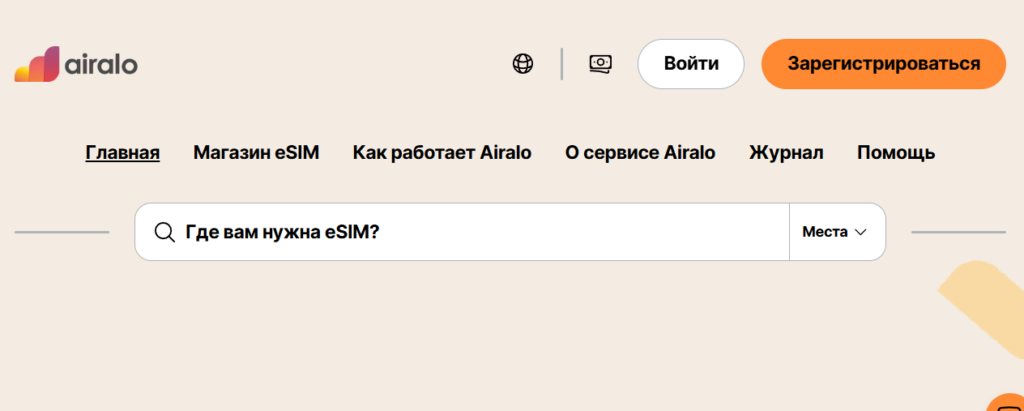1024x411 pixels.
Task: Click the gray line left of search bar
Action: point(62,232)
